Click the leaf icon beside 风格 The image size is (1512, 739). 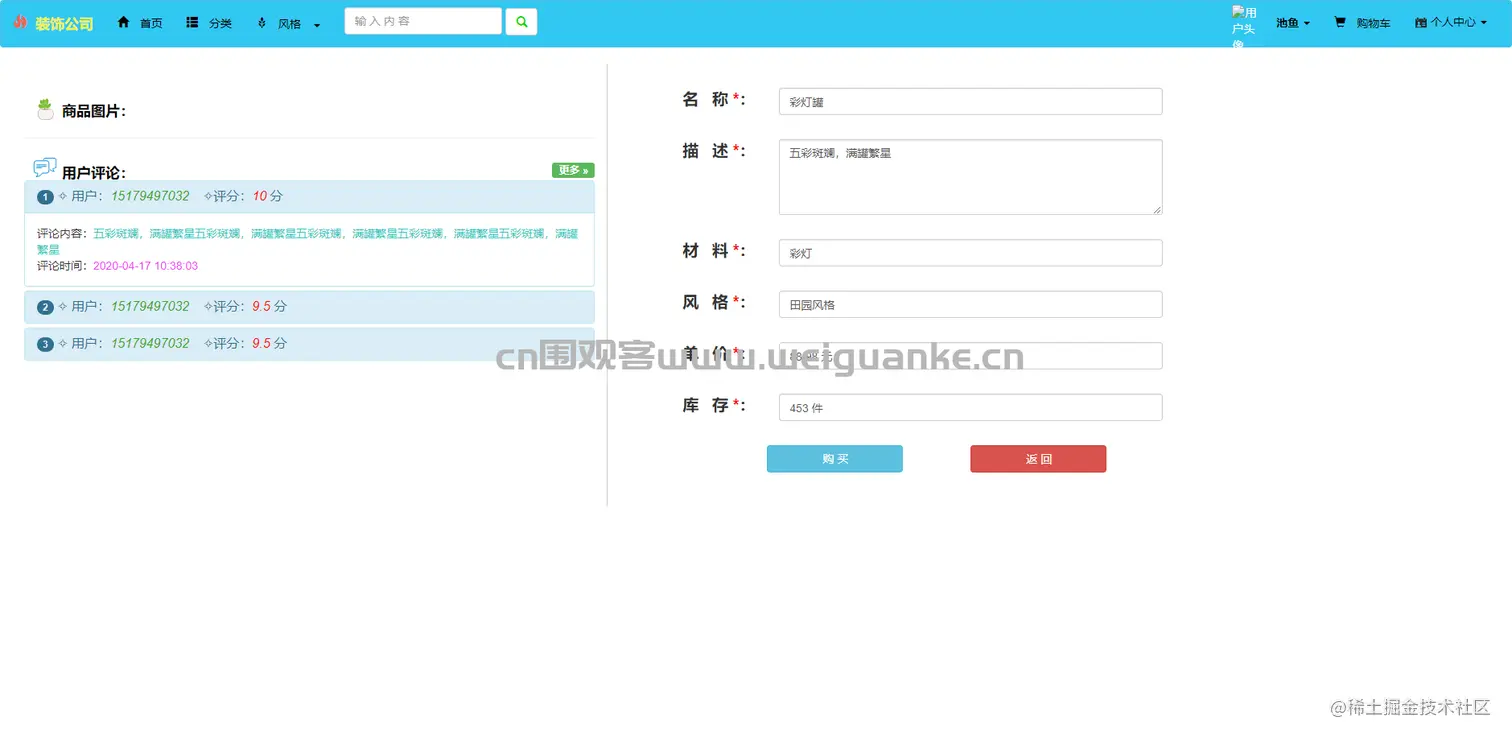(x=262, y=22)
